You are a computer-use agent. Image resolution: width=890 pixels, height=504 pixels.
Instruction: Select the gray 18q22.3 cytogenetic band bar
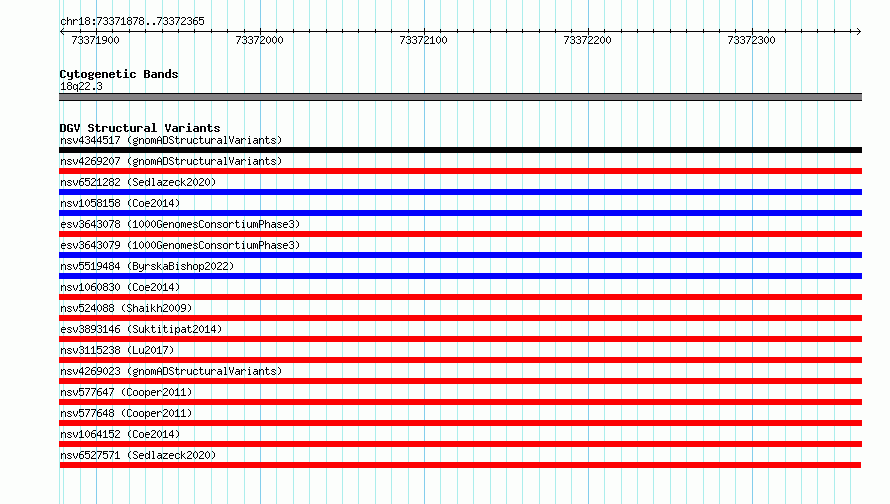tap(460, 97)
